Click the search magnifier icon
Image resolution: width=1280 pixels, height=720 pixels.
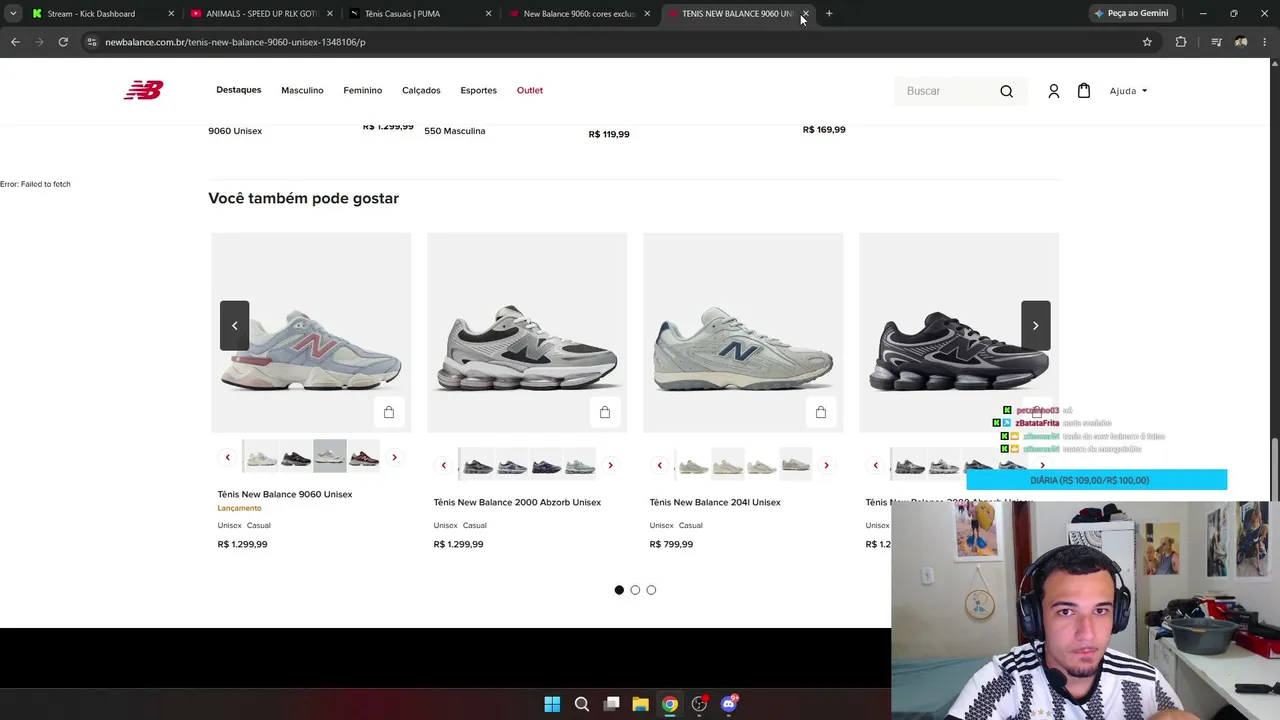tap(1006, 91)
